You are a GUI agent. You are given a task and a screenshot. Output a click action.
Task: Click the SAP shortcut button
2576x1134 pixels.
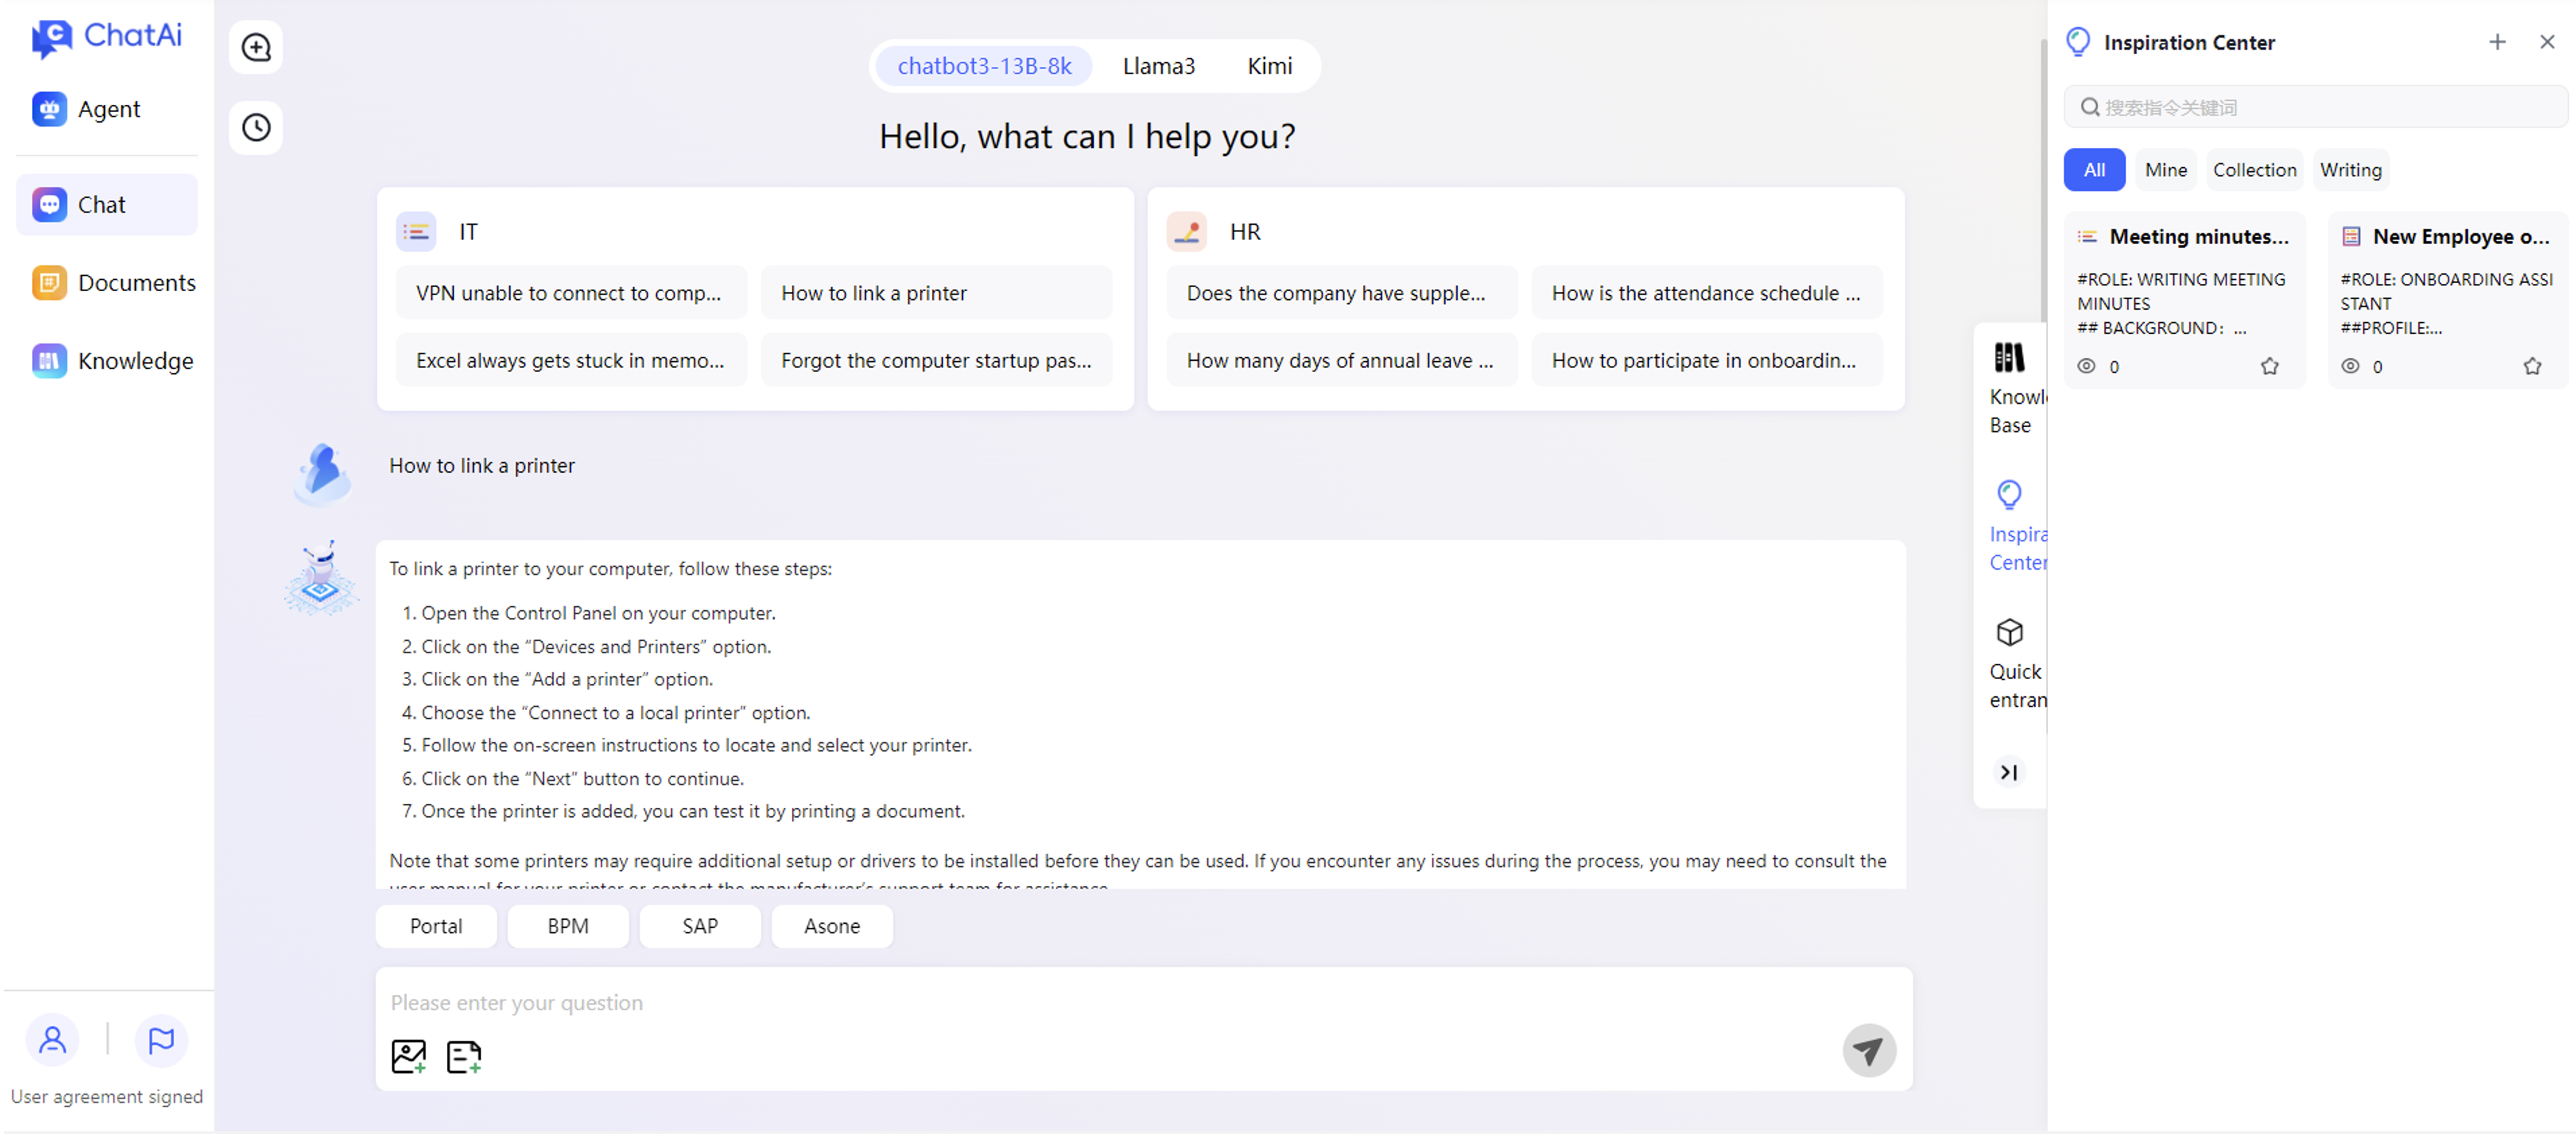point(700,926)
